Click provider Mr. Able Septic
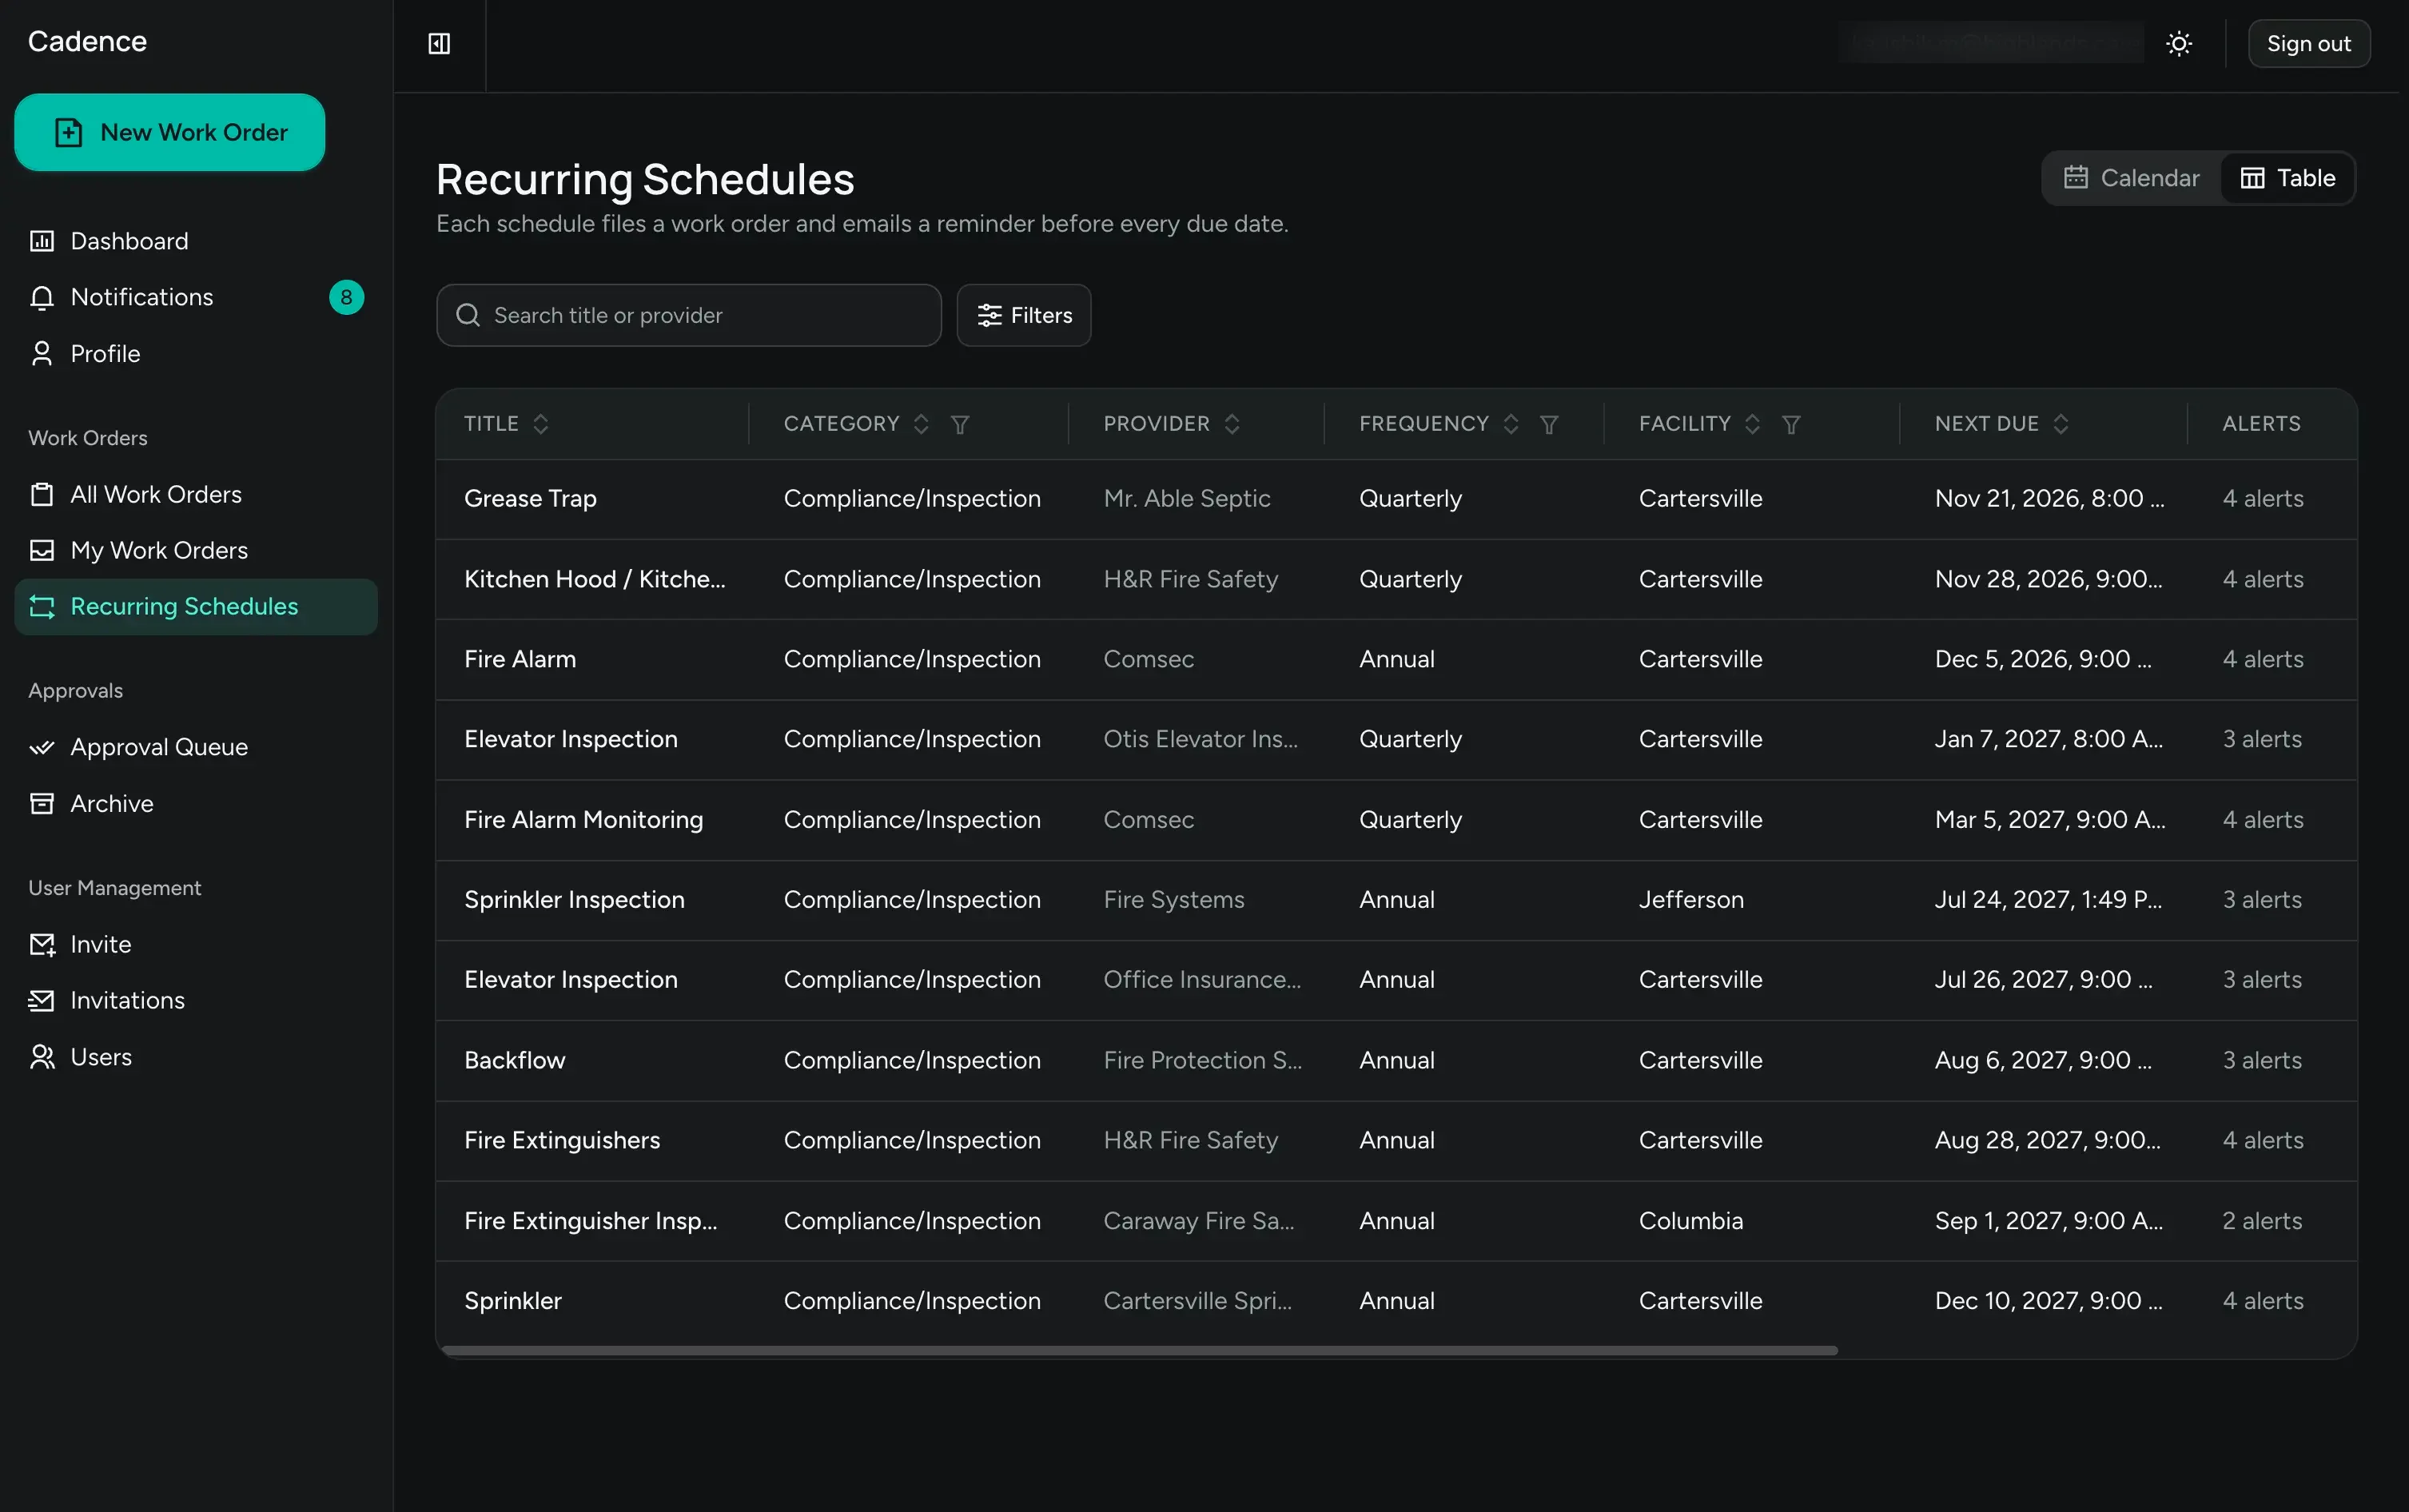The height and width of the screenshot is (1512, 2409). pos(1187,499)
